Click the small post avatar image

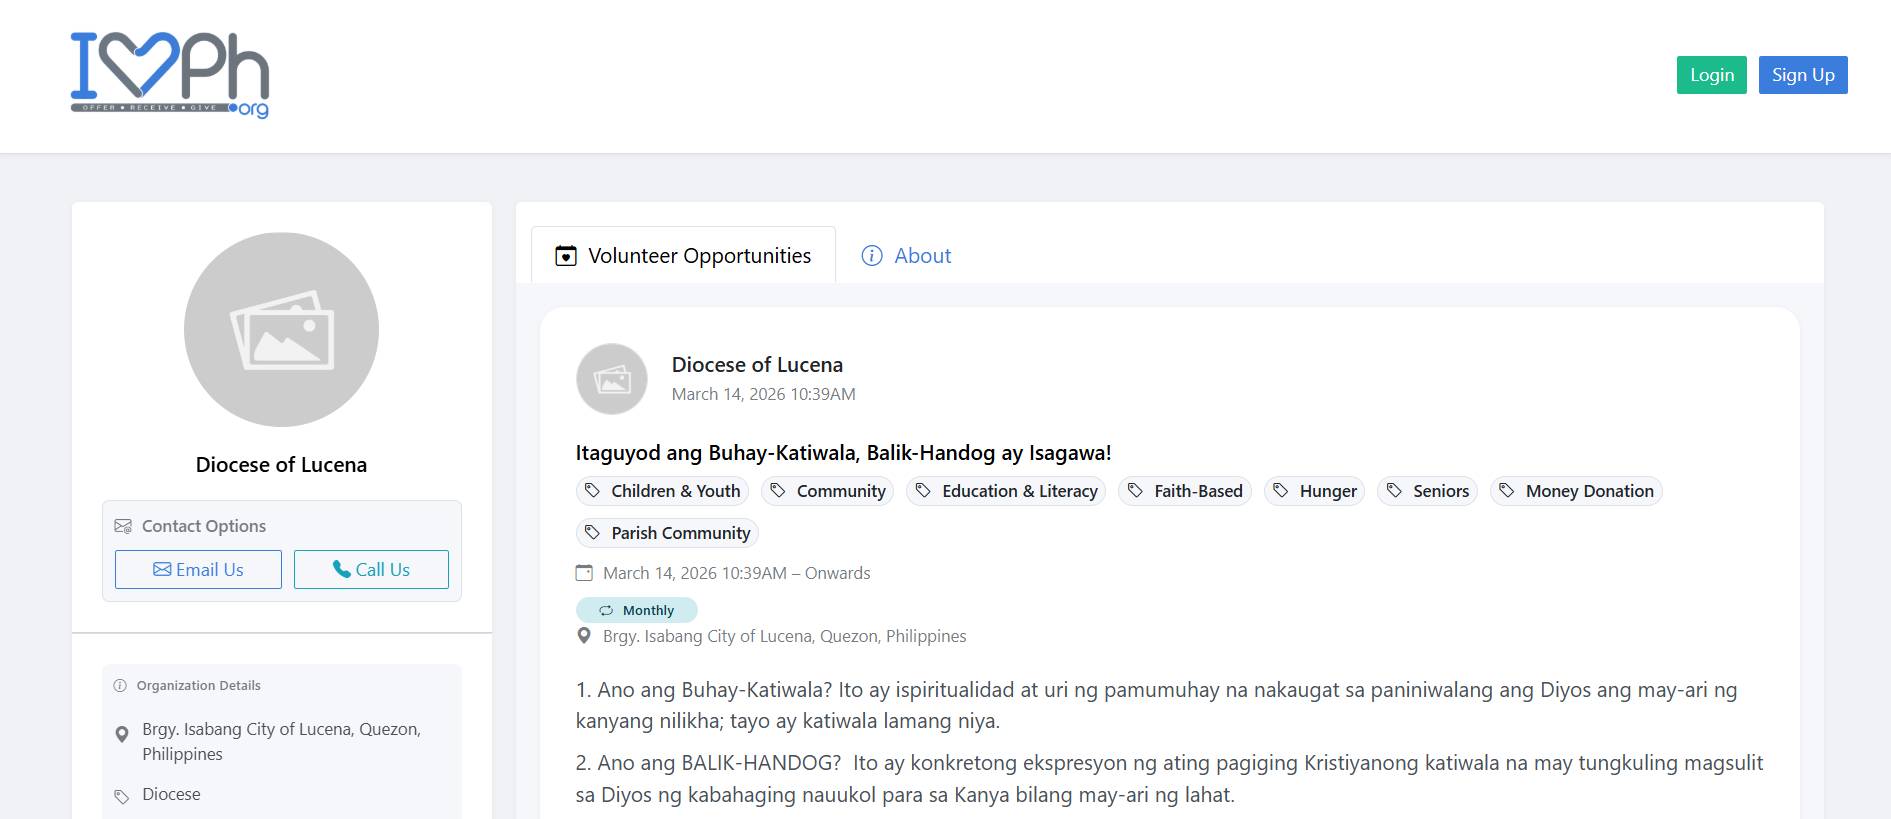612,379
